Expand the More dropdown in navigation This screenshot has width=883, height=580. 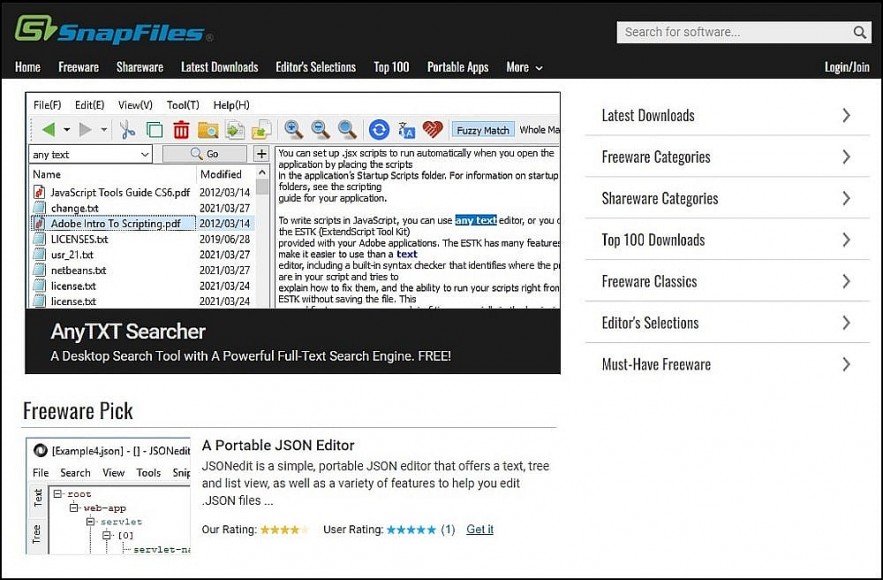pos(524,67)
